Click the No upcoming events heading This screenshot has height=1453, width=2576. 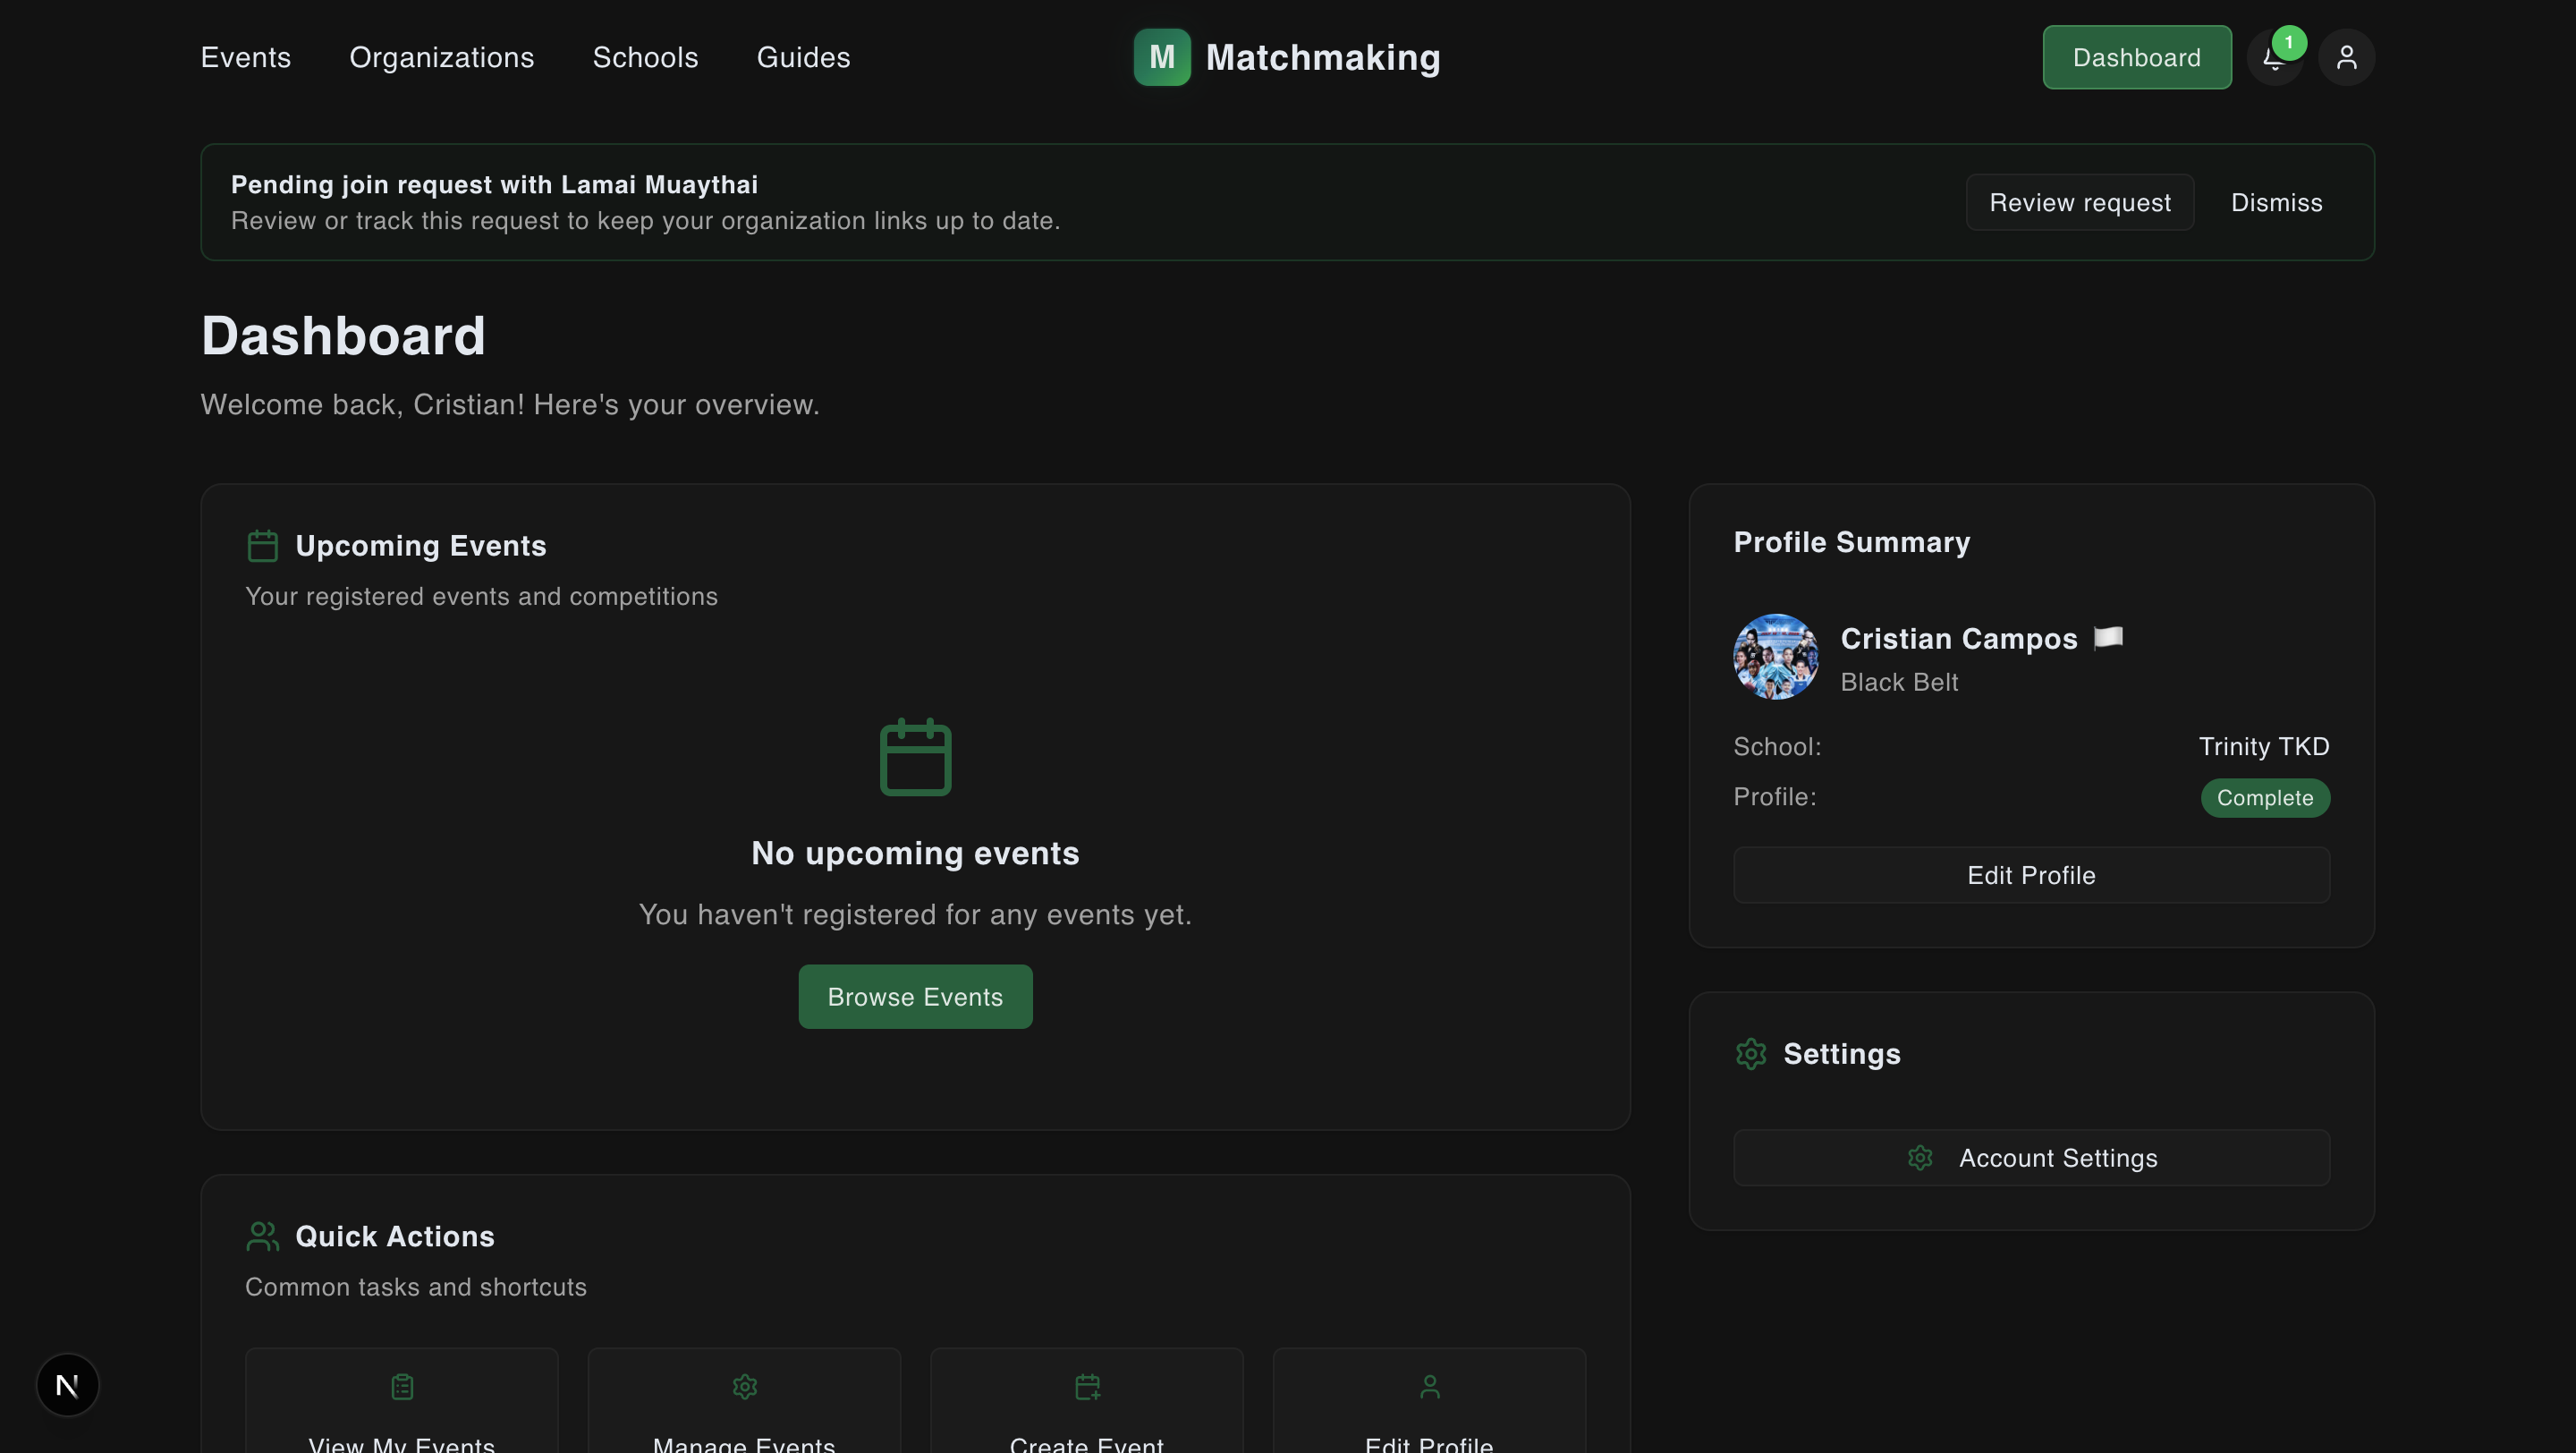(x=915, y=853)
